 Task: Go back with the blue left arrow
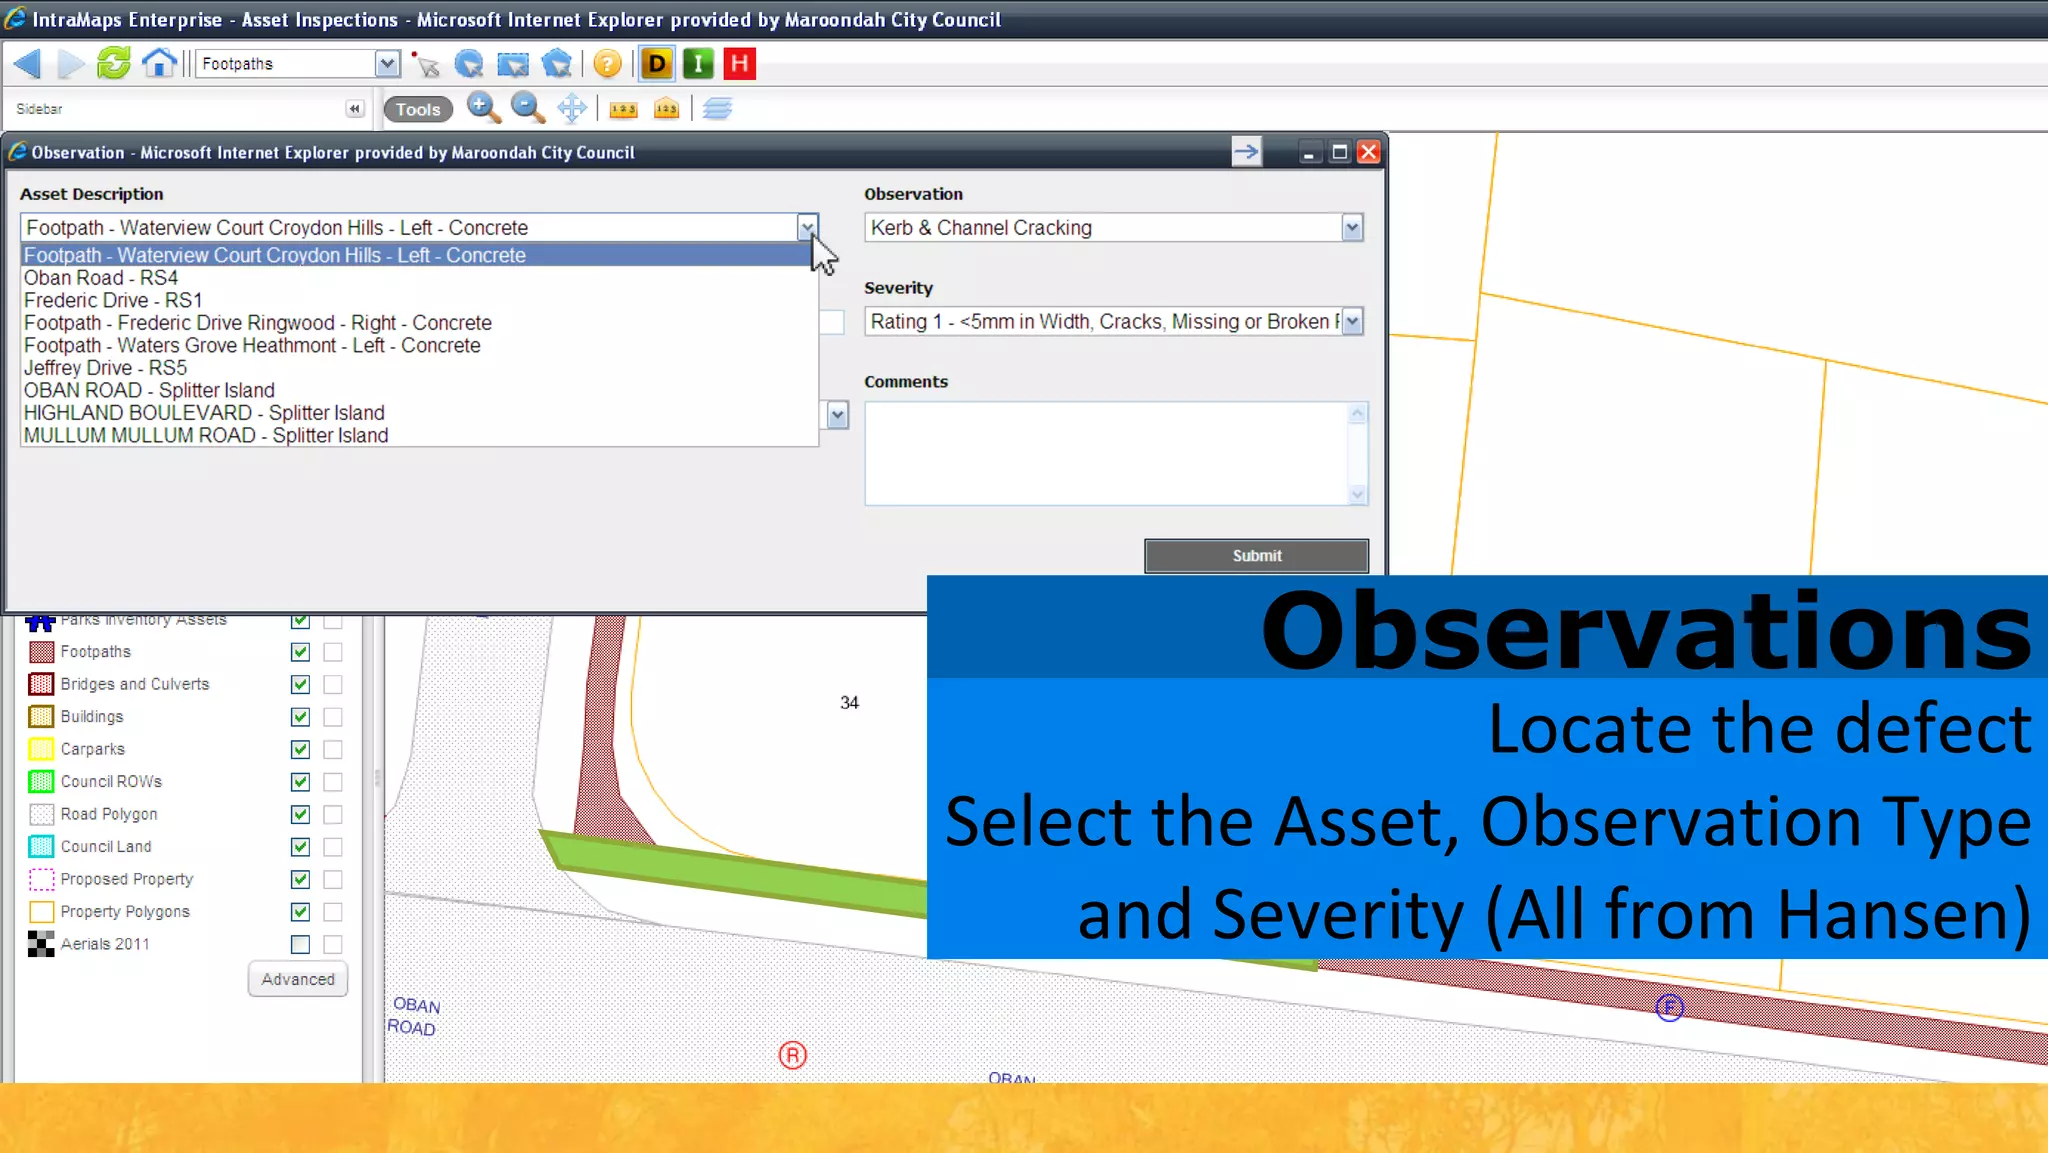[x=28, y=64]
